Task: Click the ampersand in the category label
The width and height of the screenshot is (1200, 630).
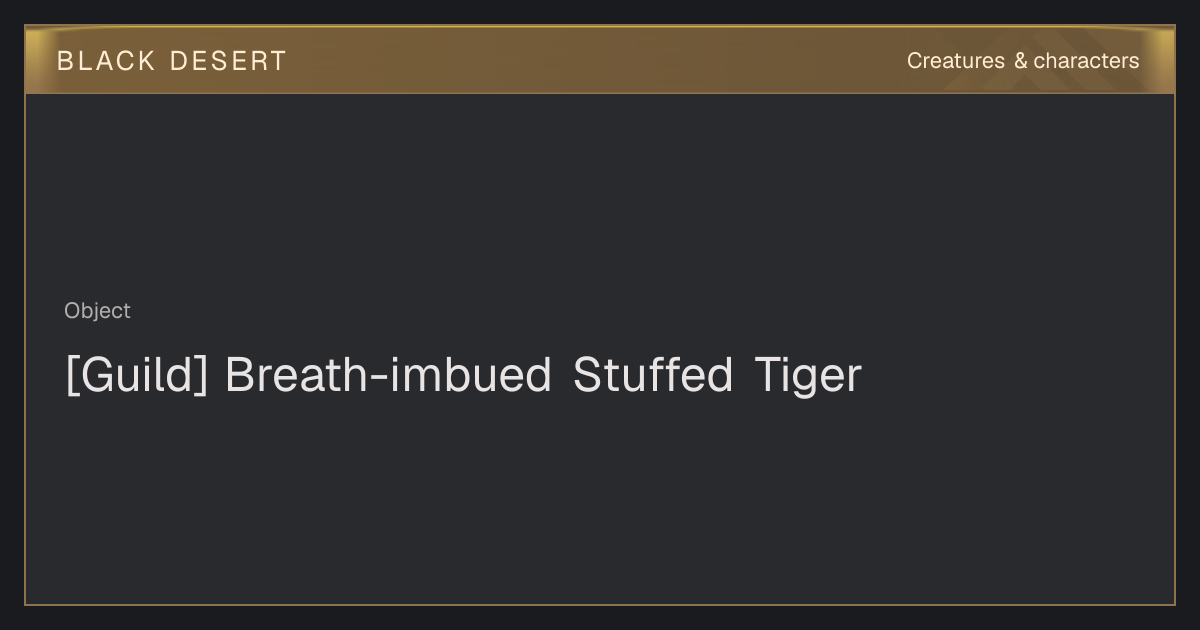Action: pos(1020,61)
